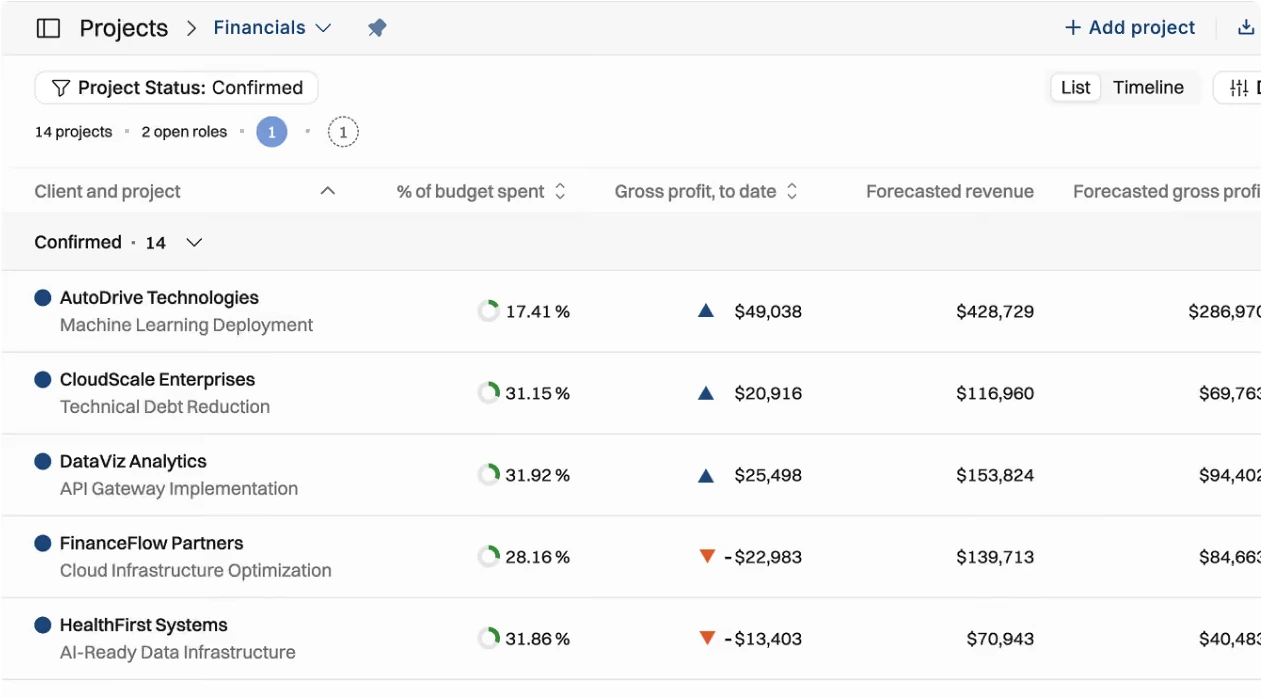Click the 14 projects count

pyautogui.click(x=73, y=132)
